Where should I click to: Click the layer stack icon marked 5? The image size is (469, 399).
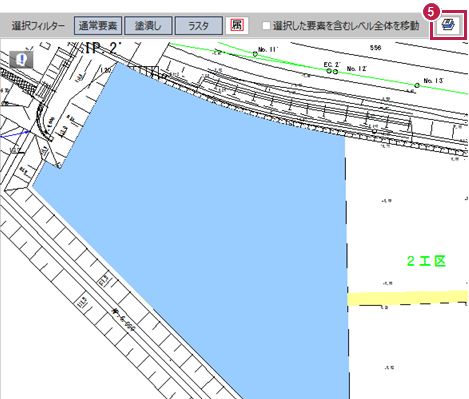tap(448, 25)
